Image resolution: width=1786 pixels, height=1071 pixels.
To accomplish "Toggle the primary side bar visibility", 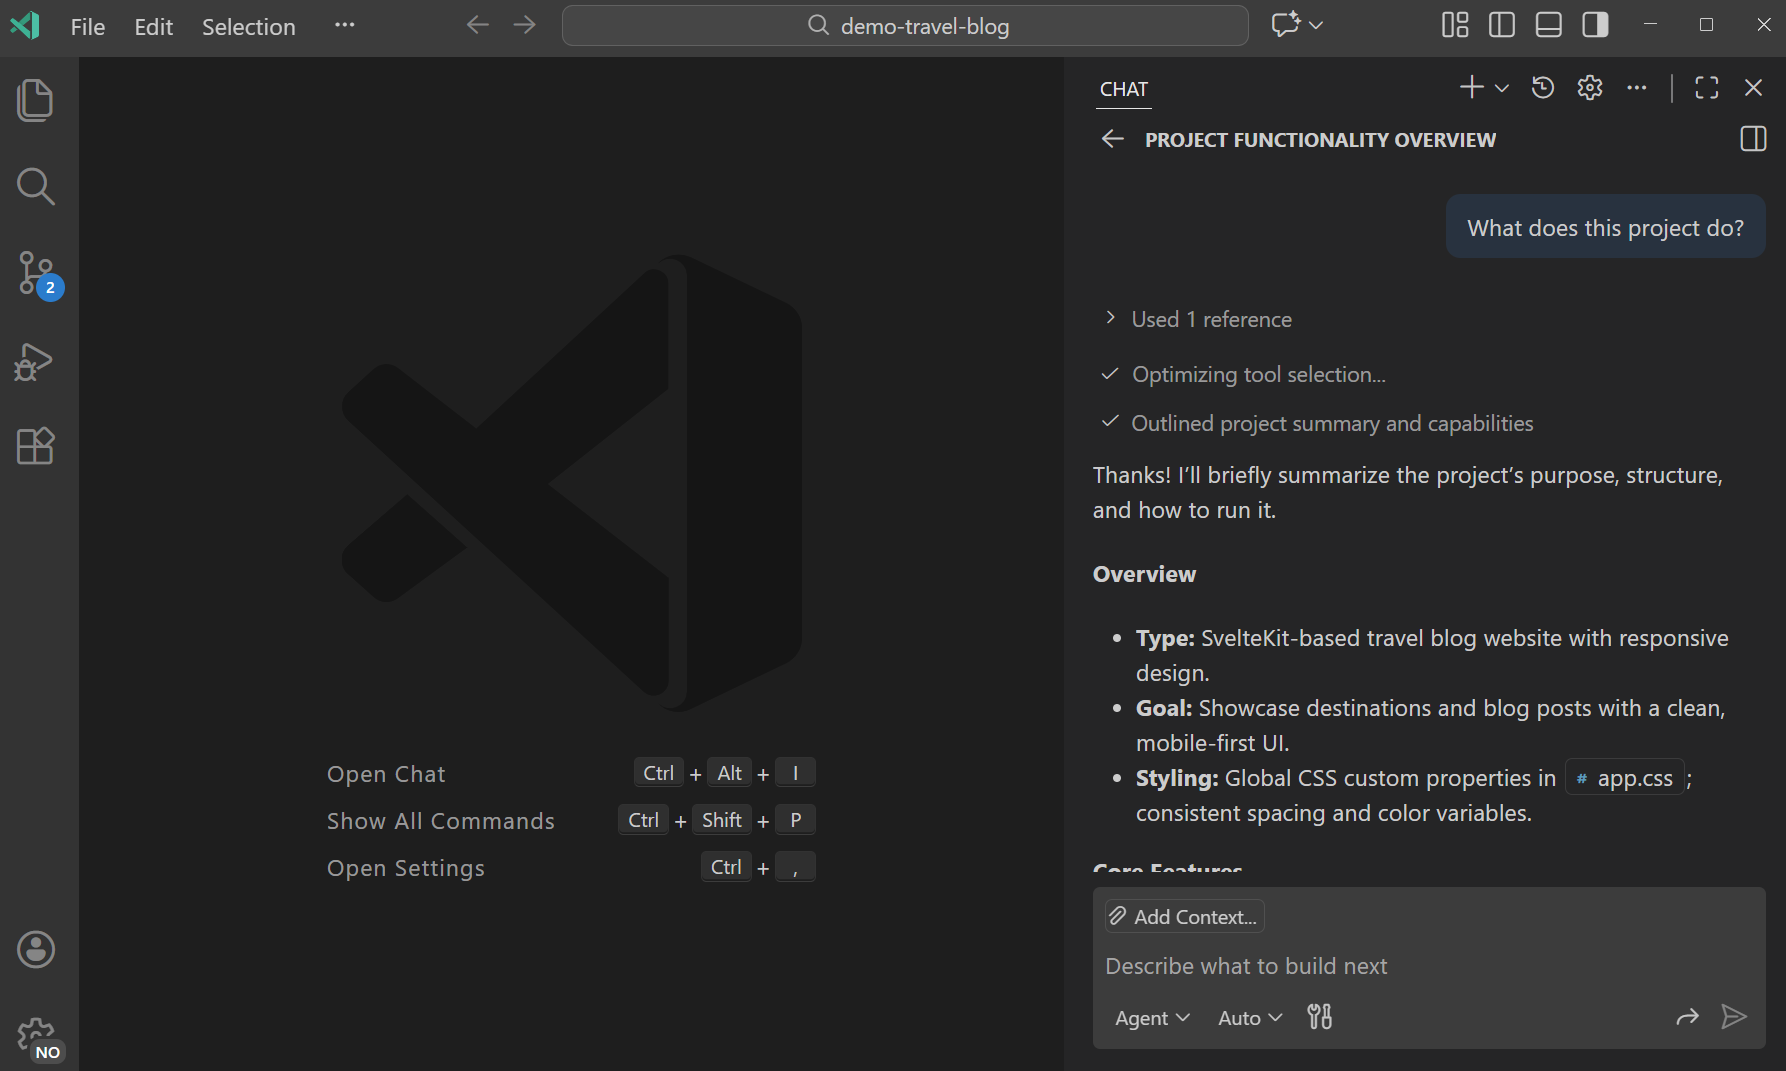I will [1502, 25].
